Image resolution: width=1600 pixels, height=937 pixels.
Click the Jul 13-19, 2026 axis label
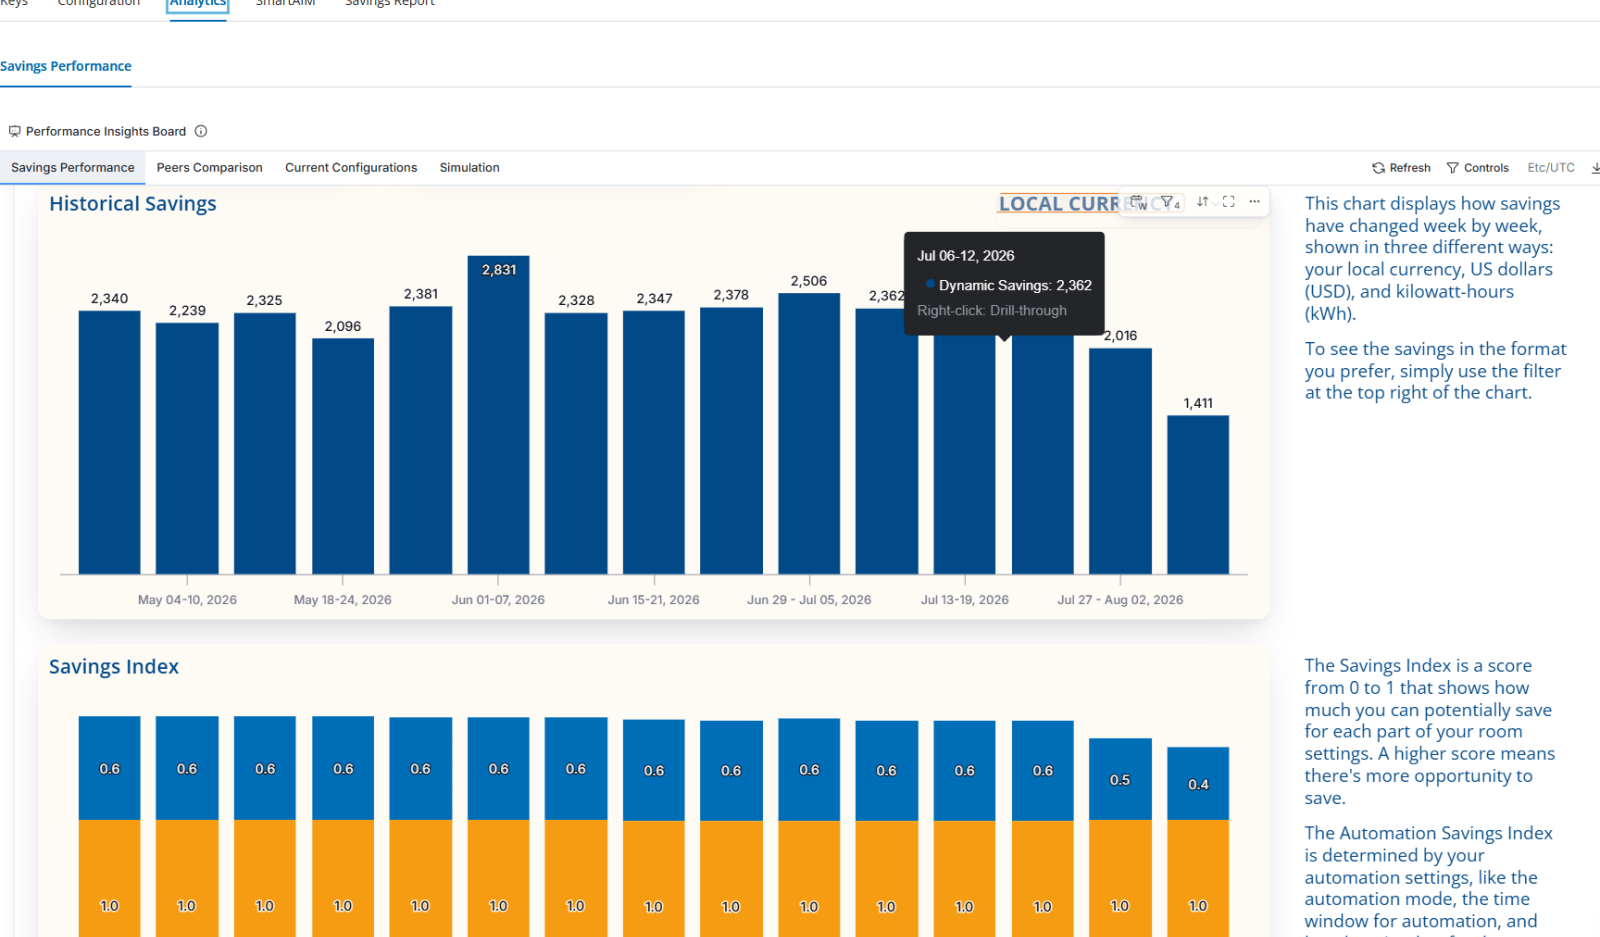[965, 600]
